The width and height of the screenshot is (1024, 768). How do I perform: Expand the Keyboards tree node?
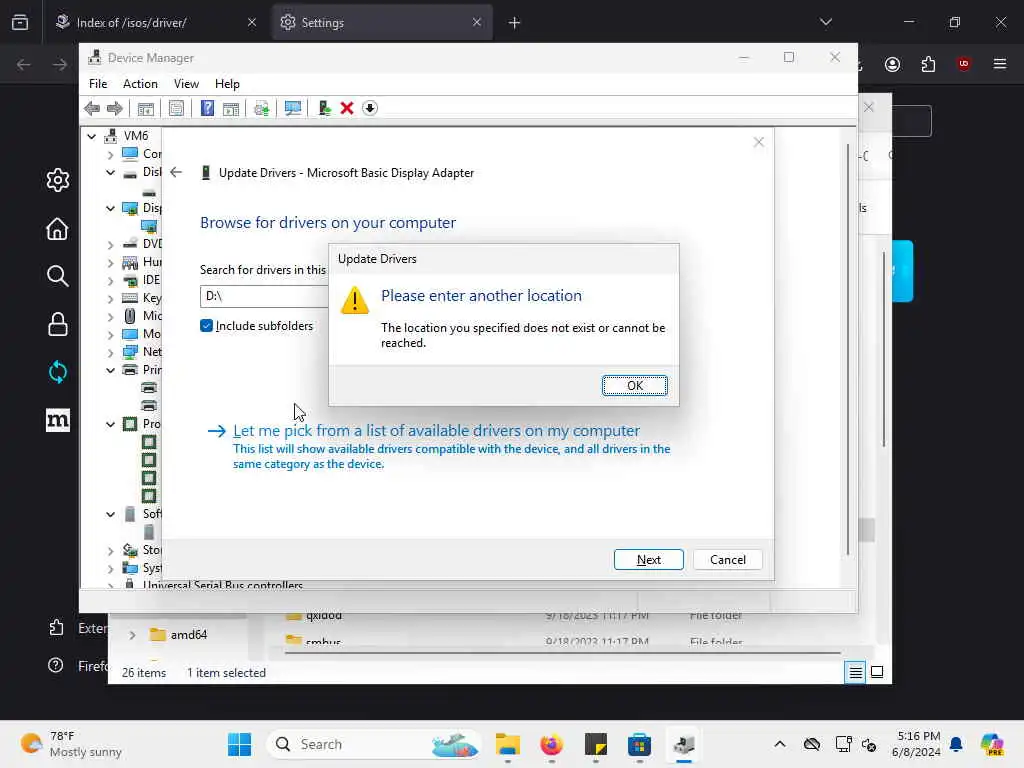tap(110, 299)
